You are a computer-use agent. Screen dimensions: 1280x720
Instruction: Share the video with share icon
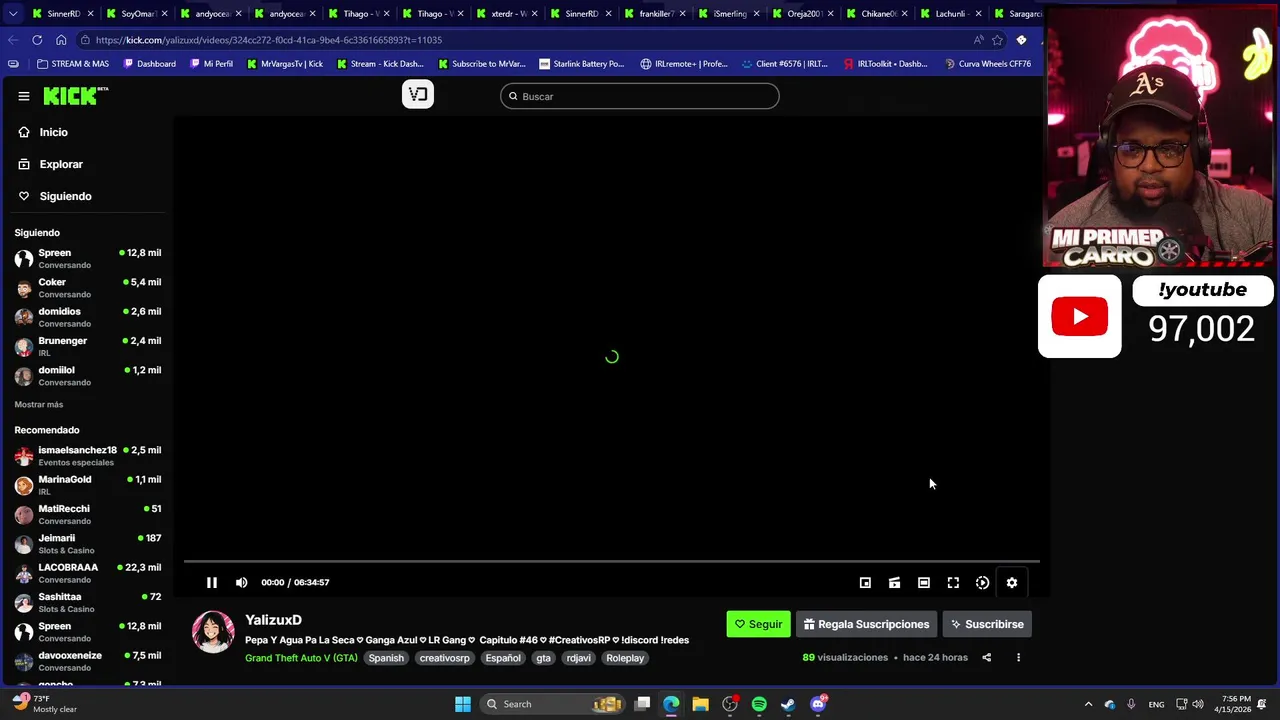[986, 657]
